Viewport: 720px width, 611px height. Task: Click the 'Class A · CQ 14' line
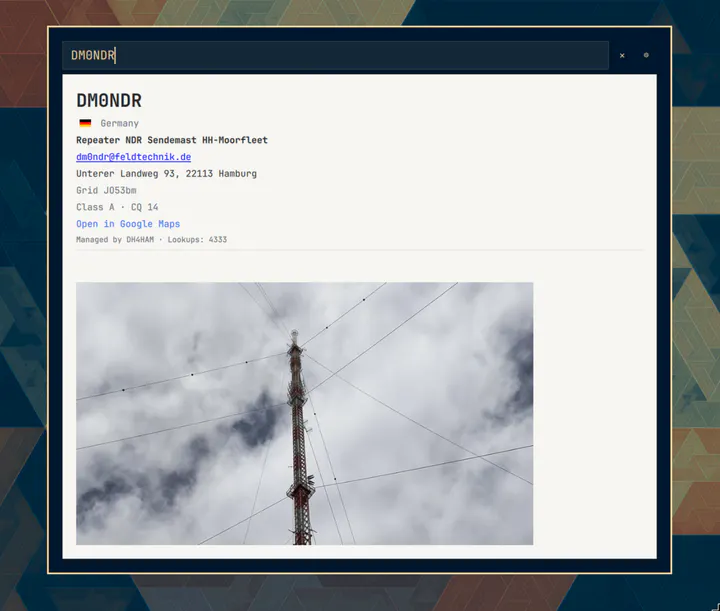[117, 207]
